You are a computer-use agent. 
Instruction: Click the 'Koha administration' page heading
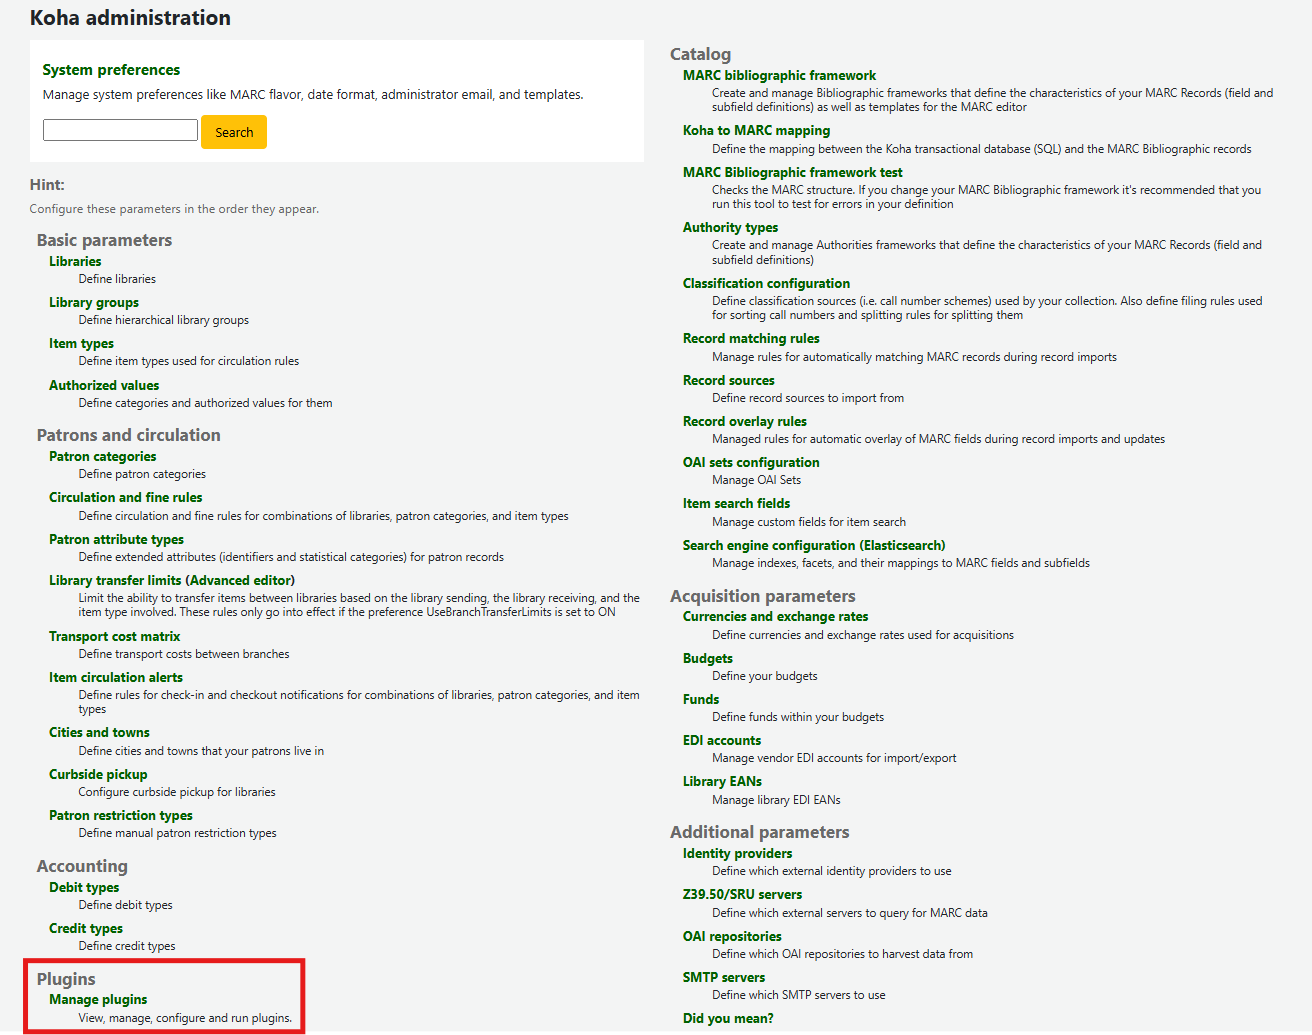(130, 18)
